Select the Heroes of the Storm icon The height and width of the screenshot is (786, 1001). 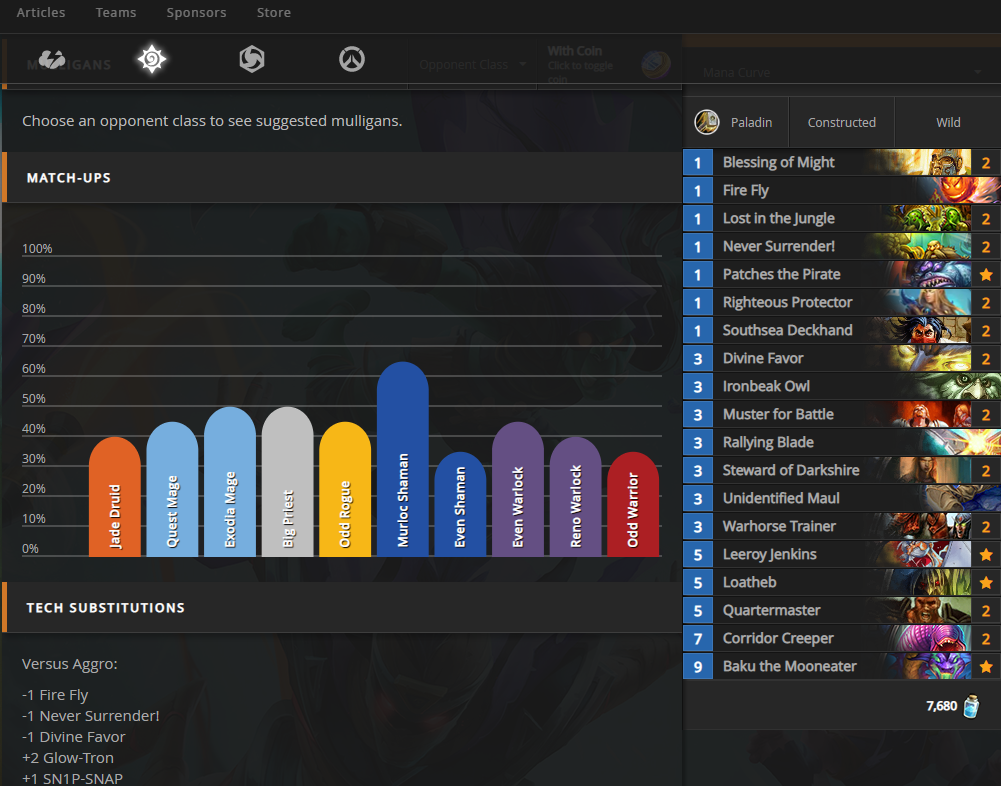252,59
